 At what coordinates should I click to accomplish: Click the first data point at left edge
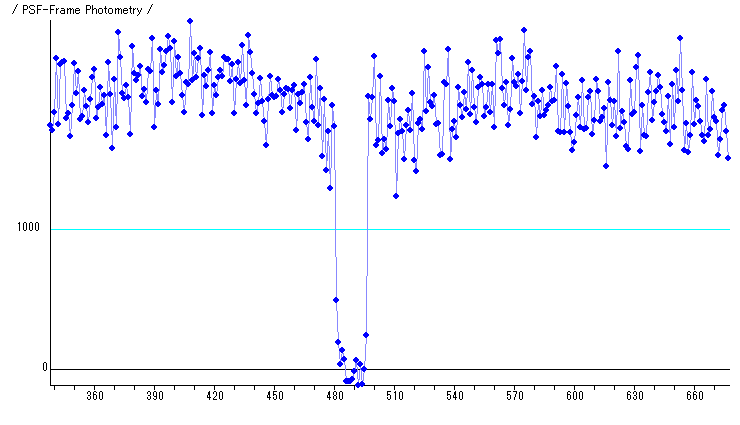[50, 125]
